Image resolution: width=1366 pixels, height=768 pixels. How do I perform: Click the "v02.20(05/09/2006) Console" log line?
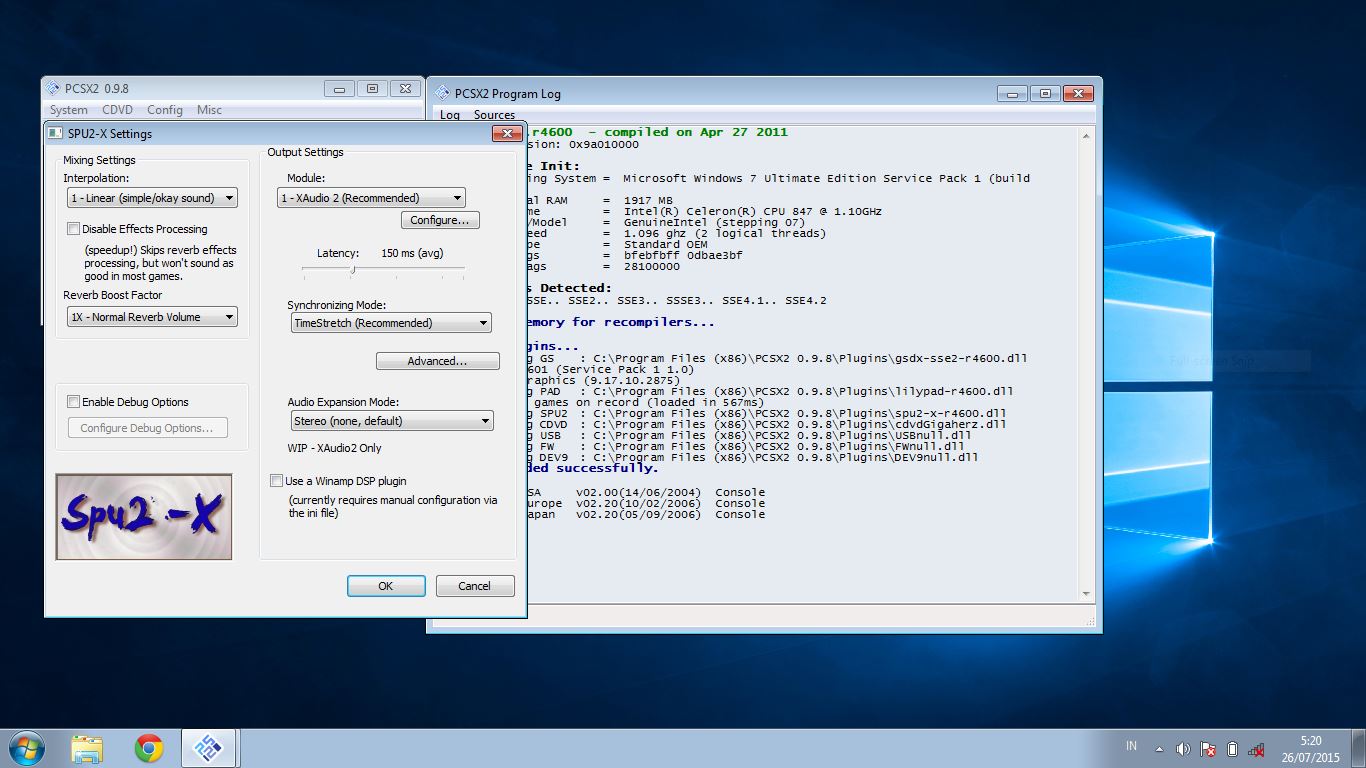tap(670, 515)
